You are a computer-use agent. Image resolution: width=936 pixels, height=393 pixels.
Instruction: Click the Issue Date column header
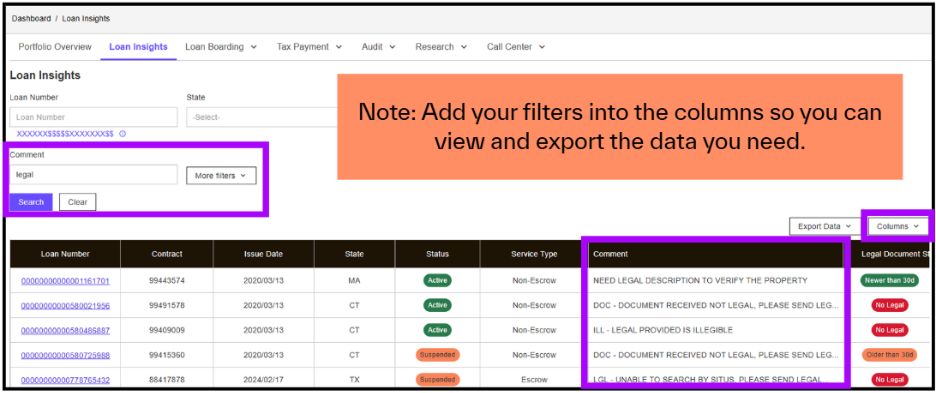(x=263, y=254)
